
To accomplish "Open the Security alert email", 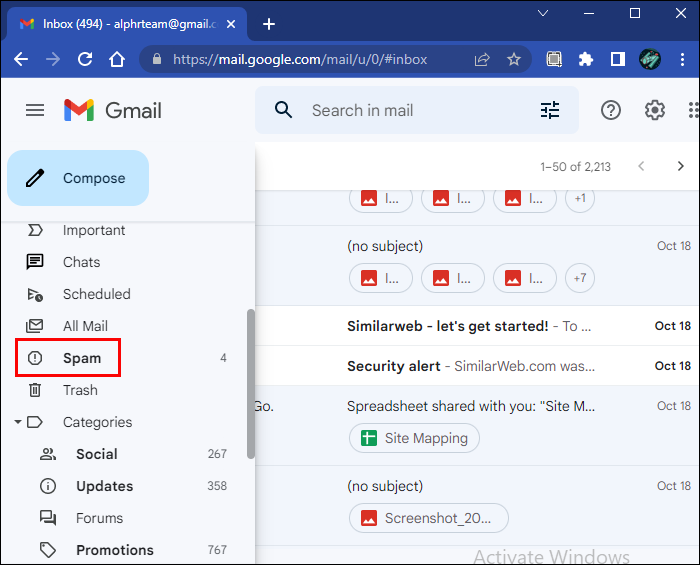I will (476, 366).
